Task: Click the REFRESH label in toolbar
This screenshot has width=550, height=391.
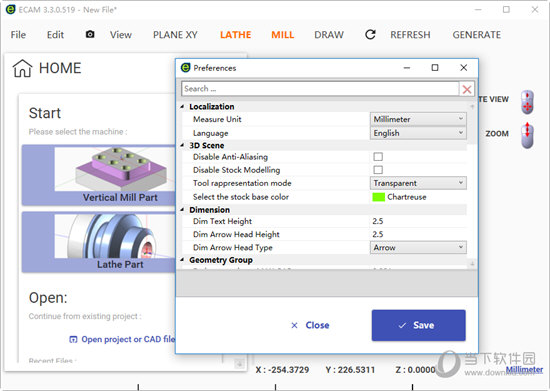Action: (x=410, y=35)
